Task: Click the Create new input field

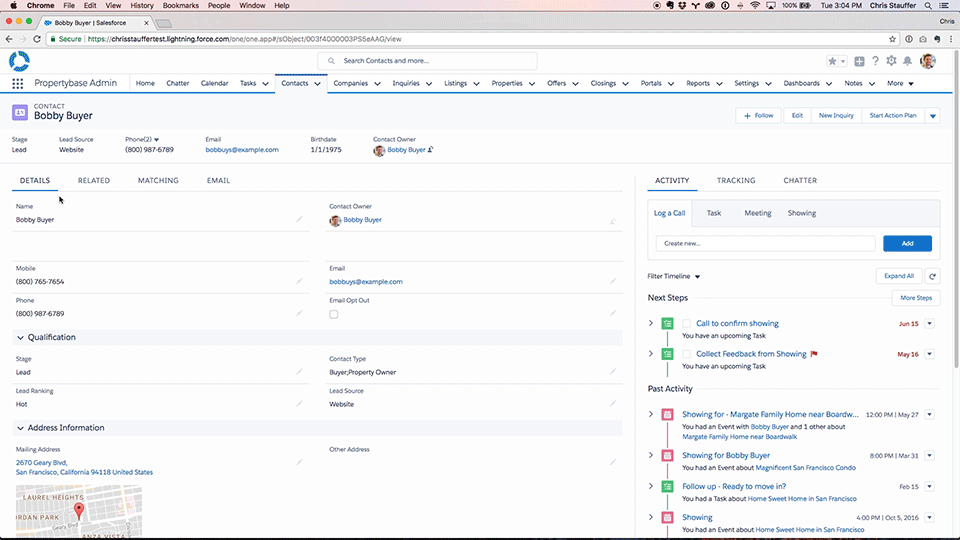Action: tap(765, 244)
